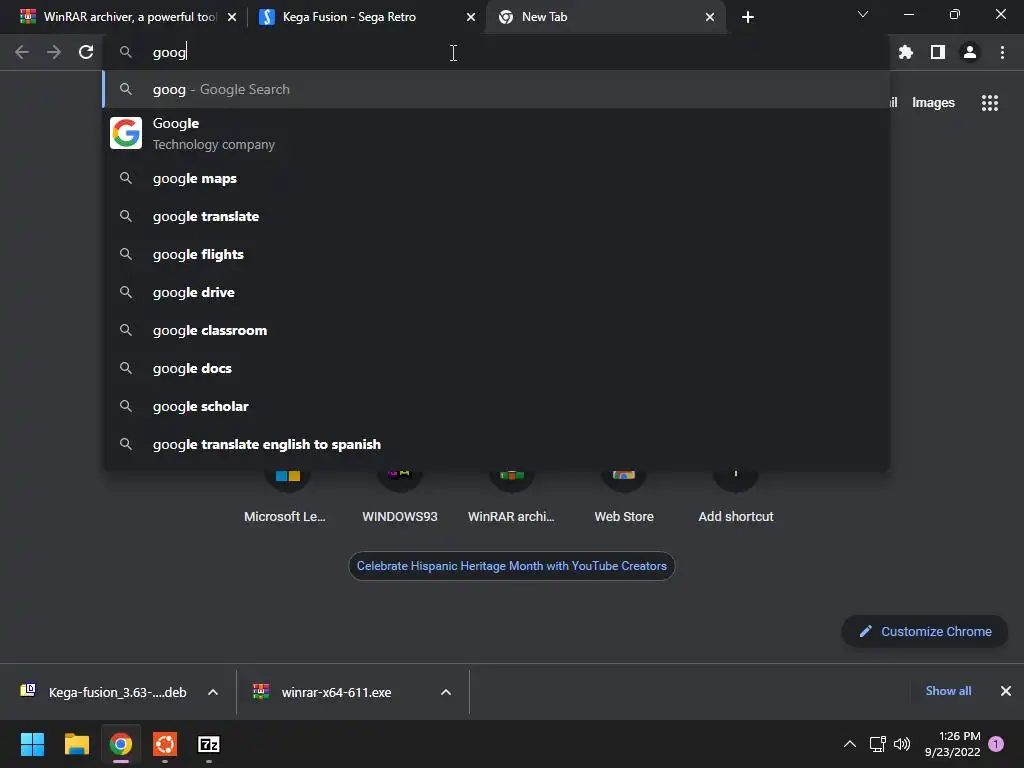1024x768 pixels.
Task: Open the profile avatar icon
Action: click(x=970, y=52)
